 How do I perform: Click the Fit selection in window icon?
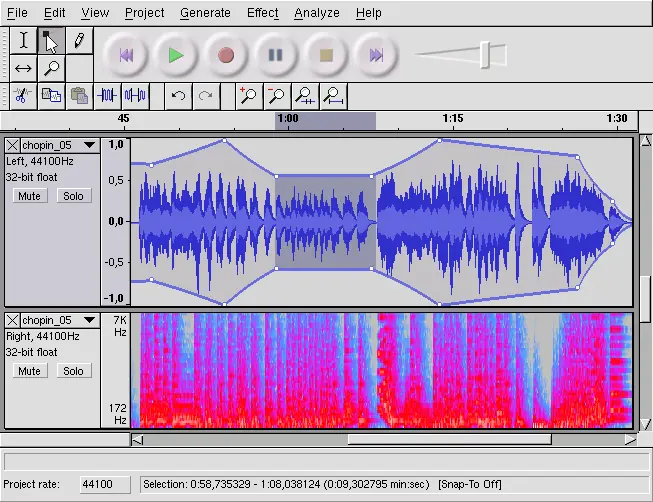pos(305,96)
